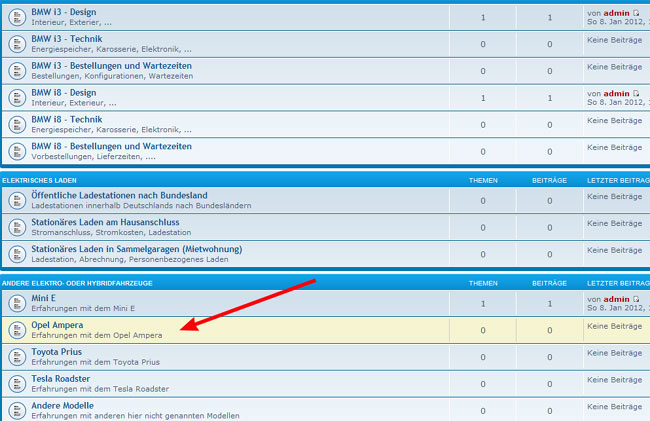Click the forum icon next to Andere Modelle
The height and width of the screenshot is (421, 650).
(16, 410)
